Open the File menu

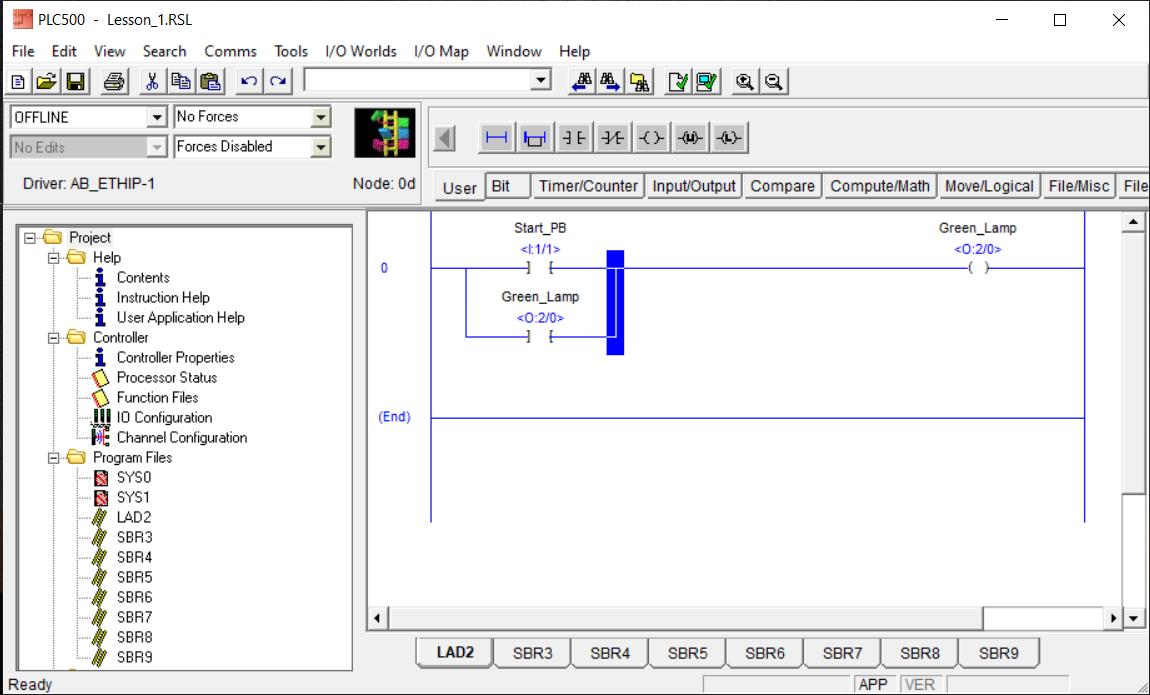[x=23, y=51]
